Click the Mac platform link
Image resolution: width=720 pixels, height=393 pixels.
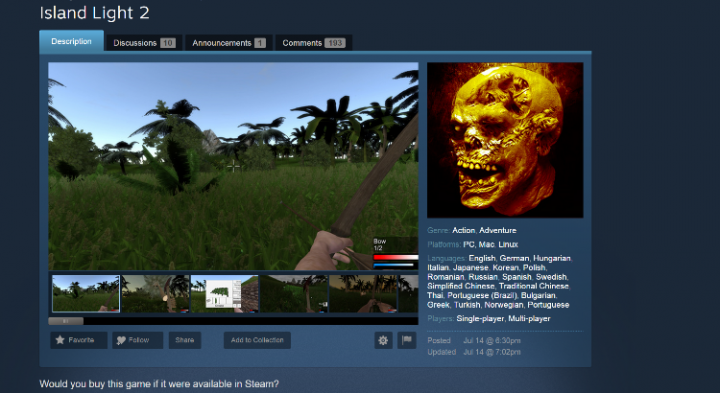coord(486,245)
